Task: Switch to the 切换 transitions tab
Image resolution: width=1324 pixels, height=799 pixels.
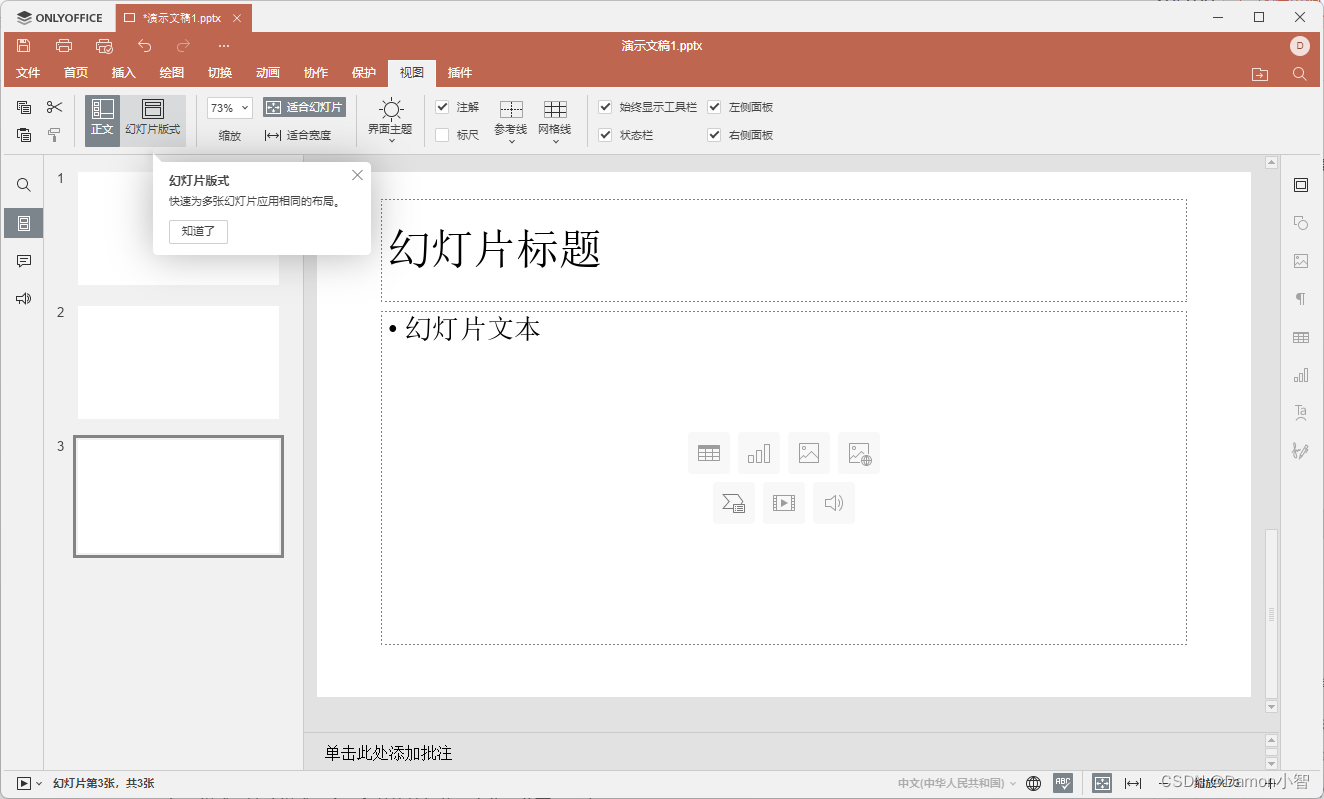Action: [220, 73]
